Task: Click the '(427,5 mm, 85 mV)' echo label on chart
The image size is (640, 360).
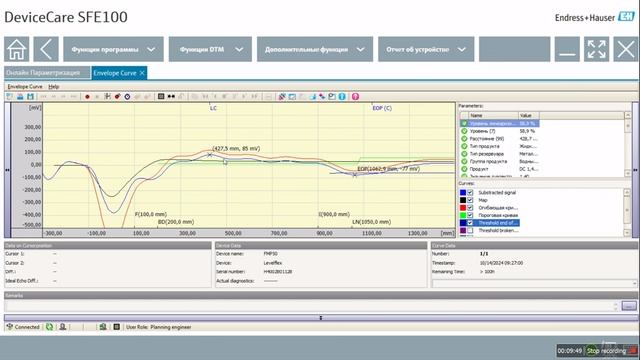Action: [x=236, y=149]
